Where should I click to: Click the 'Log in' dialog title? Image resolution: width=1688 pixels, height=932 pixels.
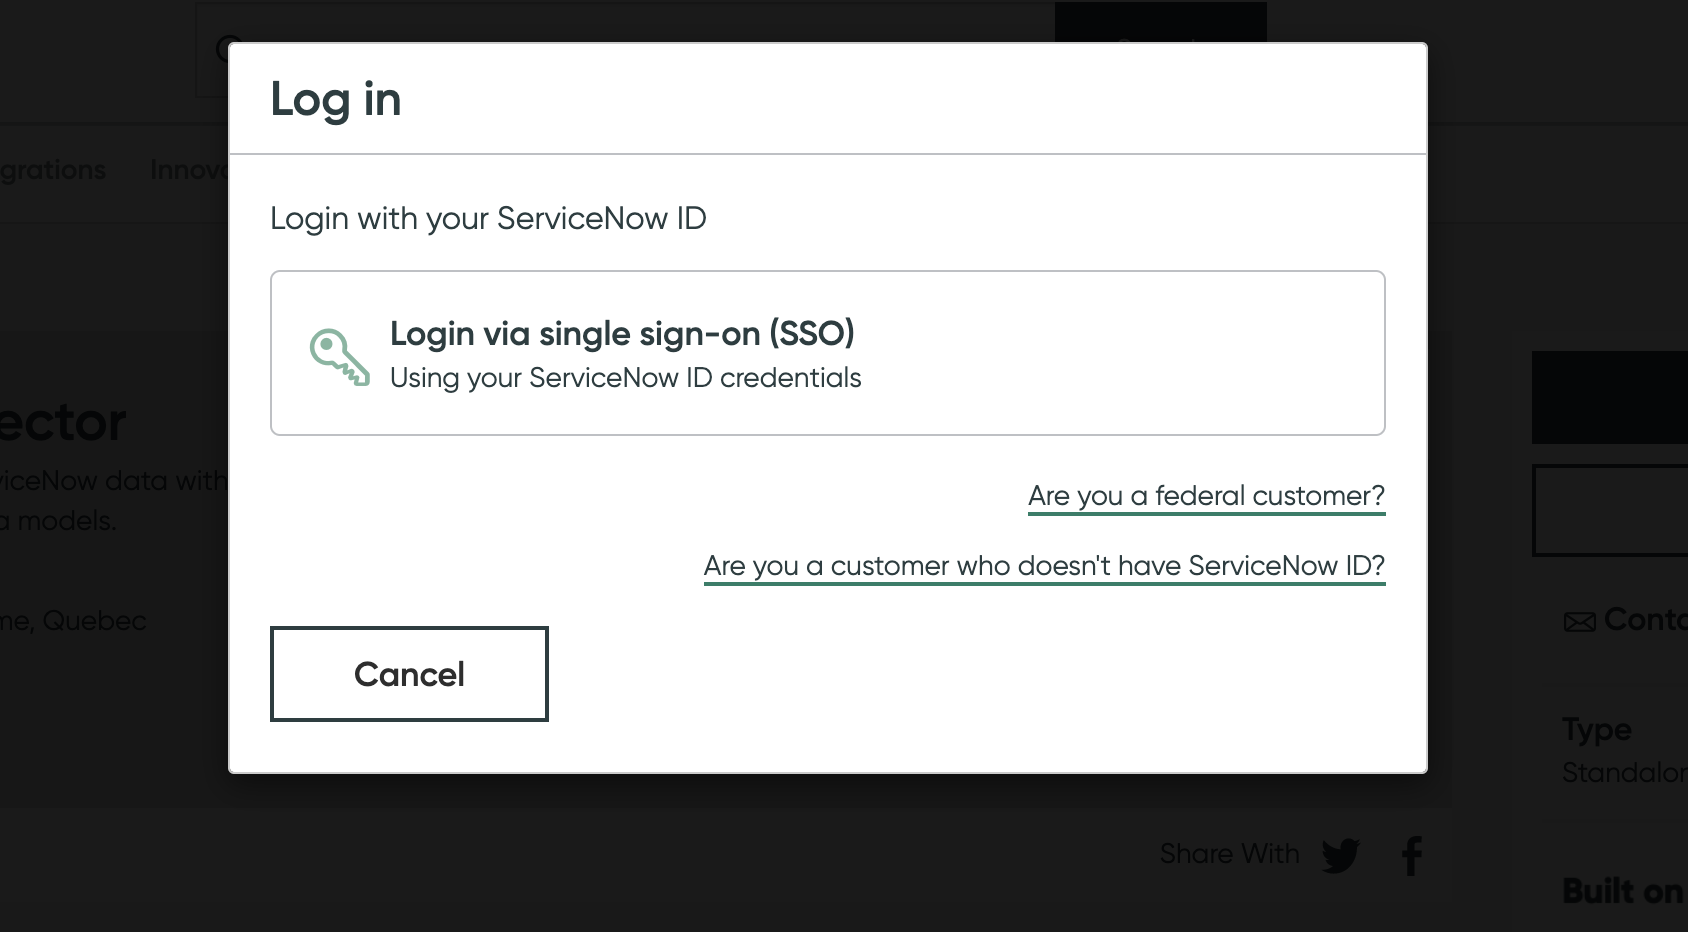pos(336,98)
